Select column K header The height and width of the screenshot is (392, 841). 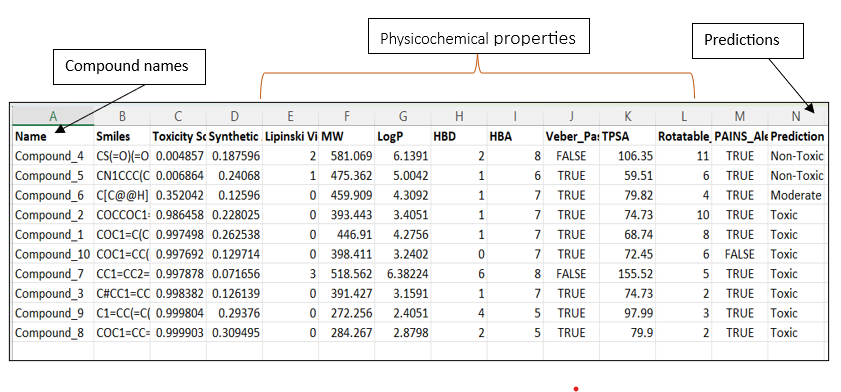click(628, 116)
